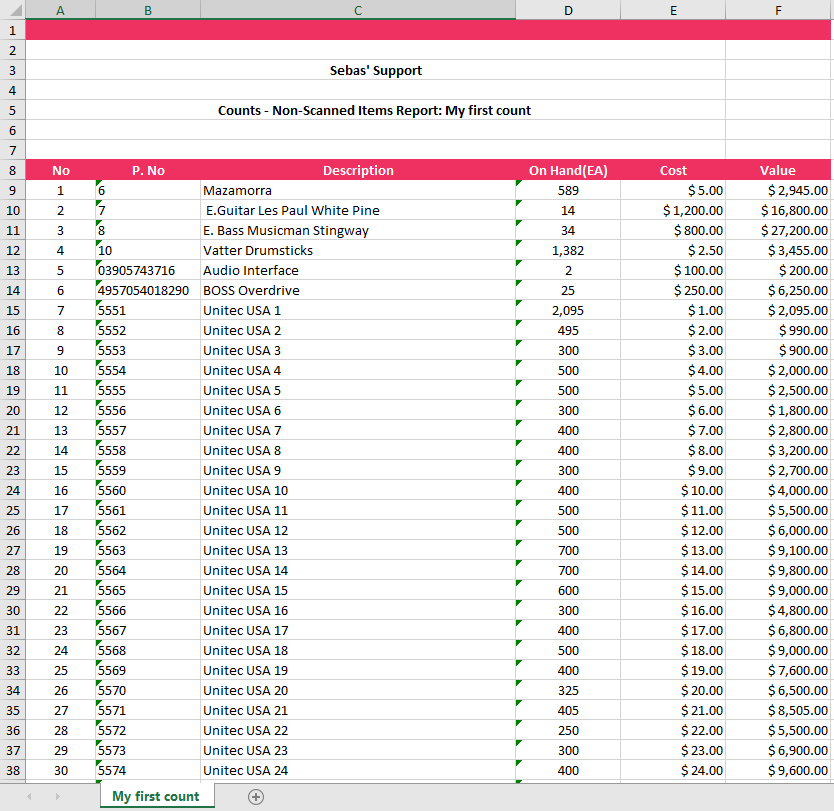
Task: Select column D header
Action: [568, 10]
